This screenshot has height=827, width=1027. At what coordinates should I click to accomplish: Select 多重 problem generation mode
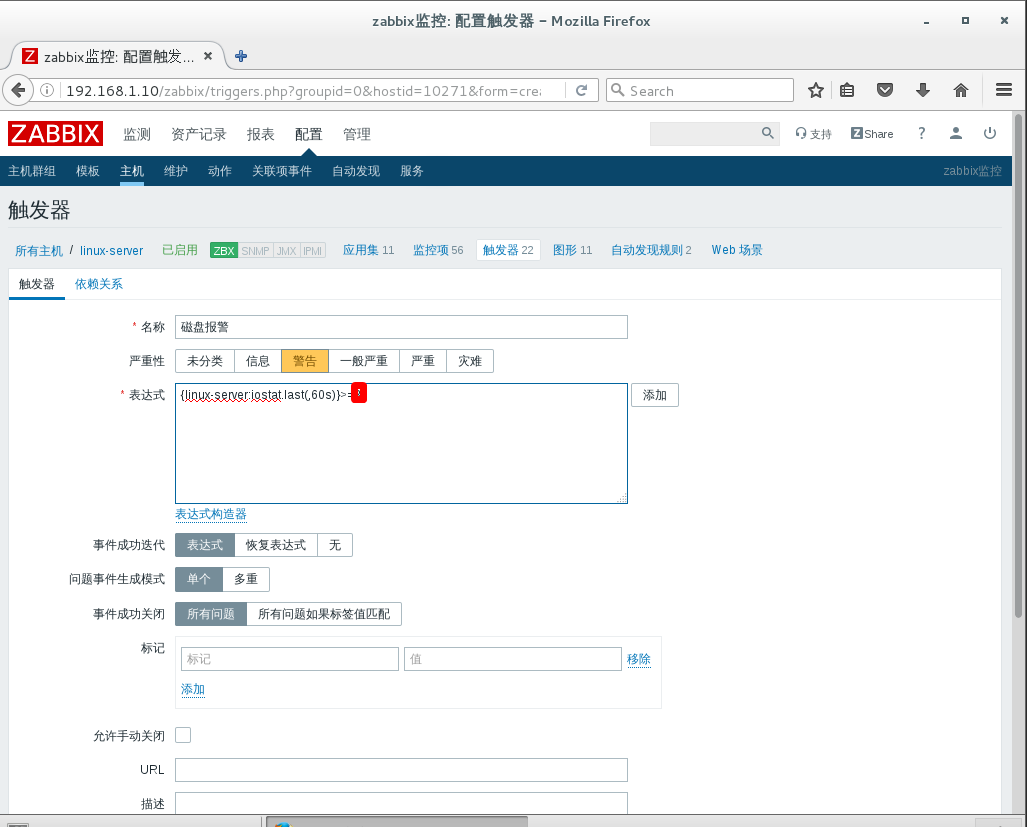246,579
